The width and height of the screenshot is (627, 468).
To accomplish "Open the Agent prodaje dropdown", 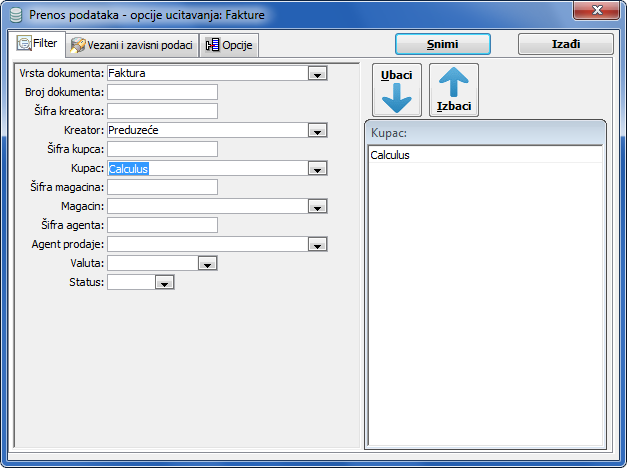I will coord(317,244).
